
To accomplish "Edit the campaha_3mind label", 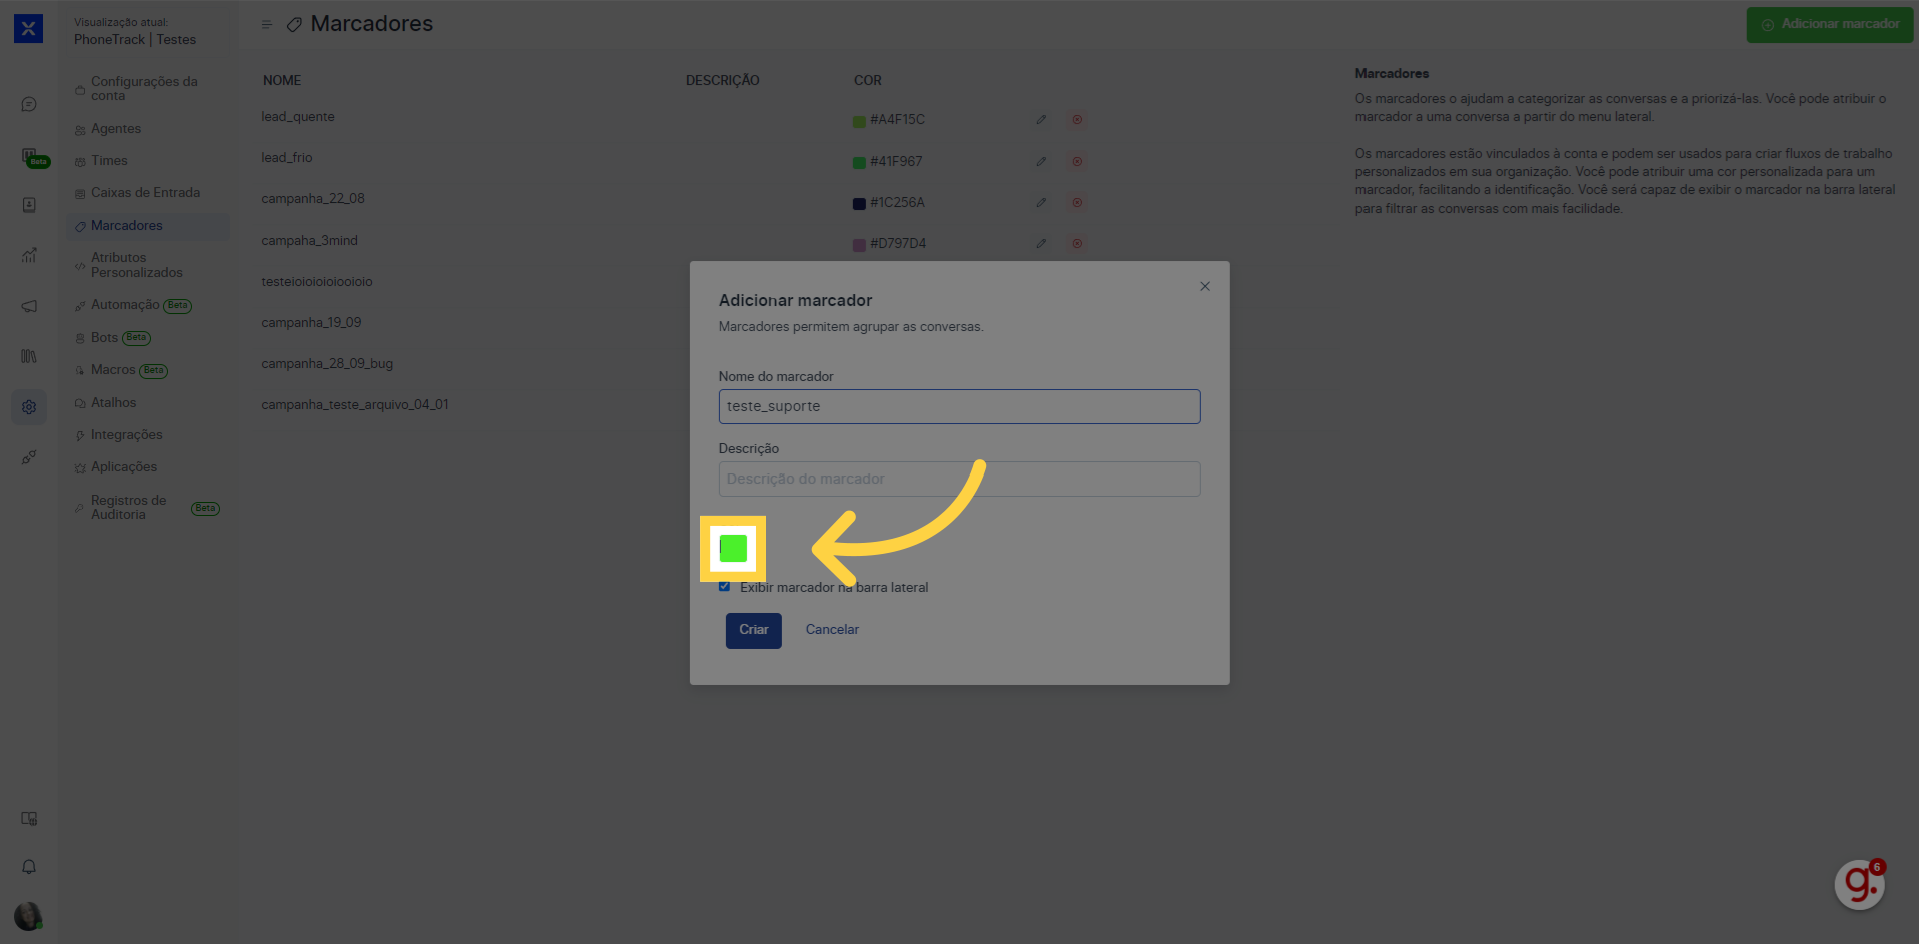I will tap(1041, 243).
